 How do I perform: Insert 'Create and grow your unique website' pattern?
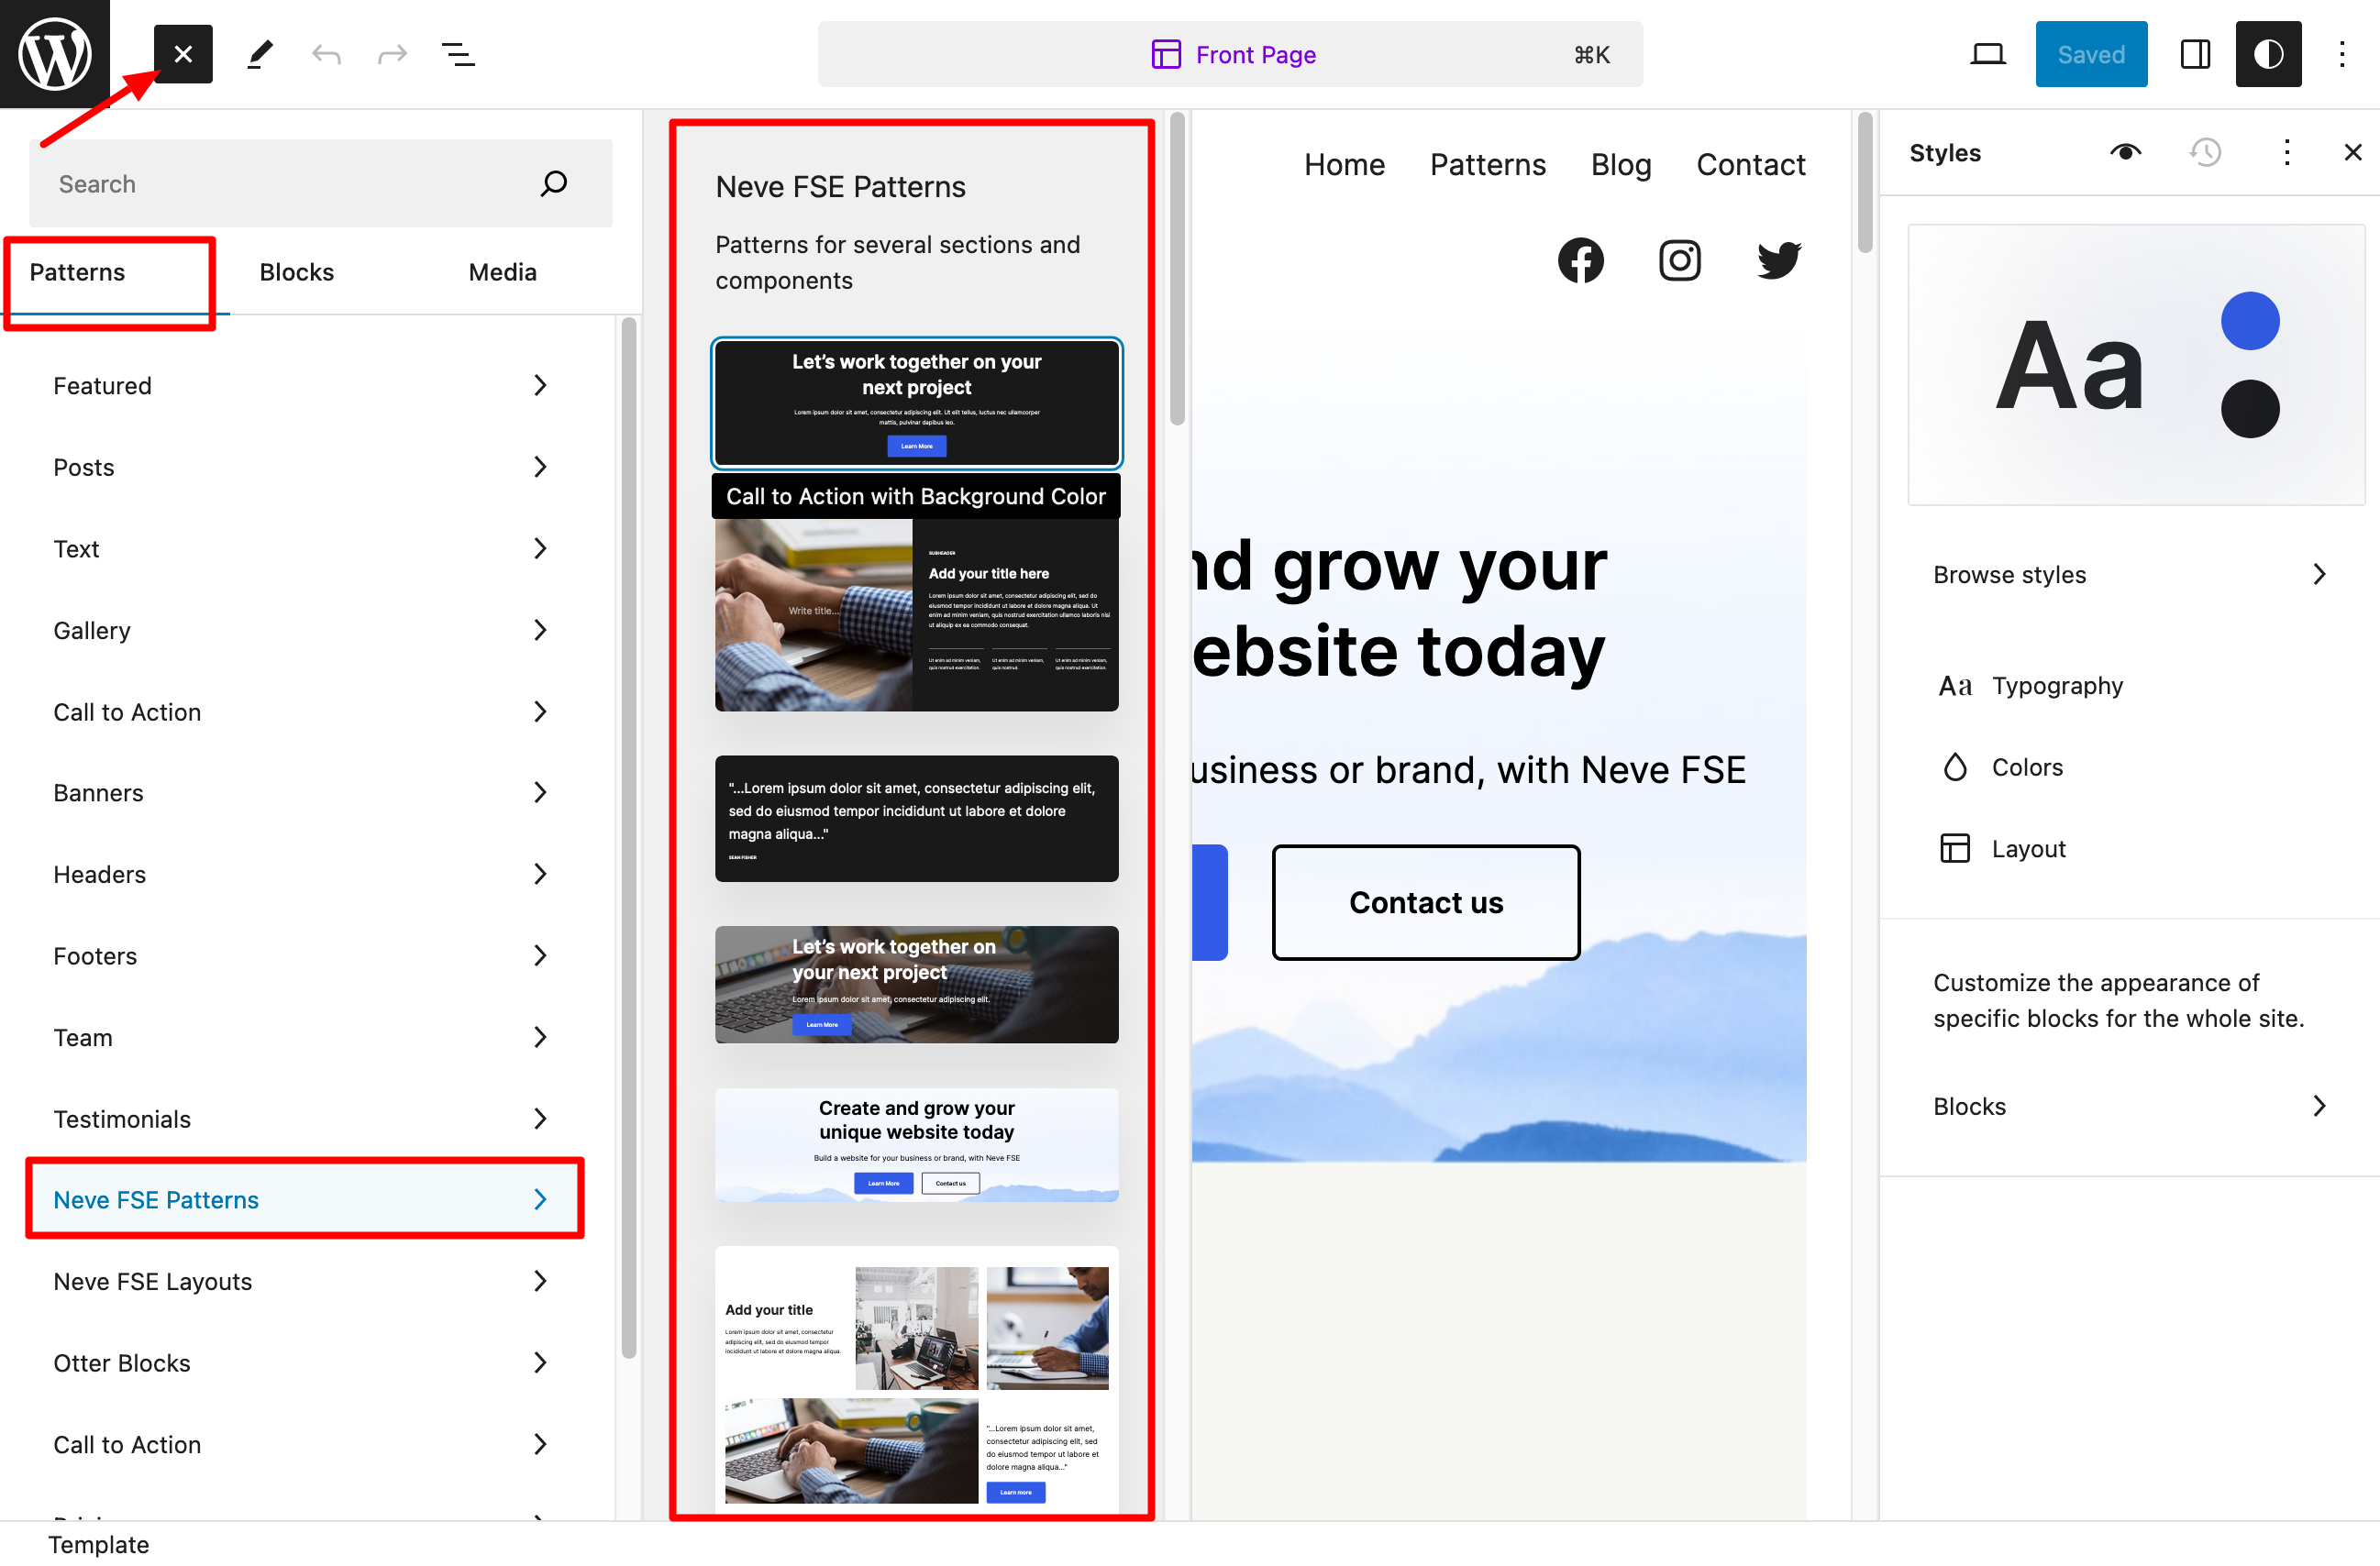point(916,1145)
